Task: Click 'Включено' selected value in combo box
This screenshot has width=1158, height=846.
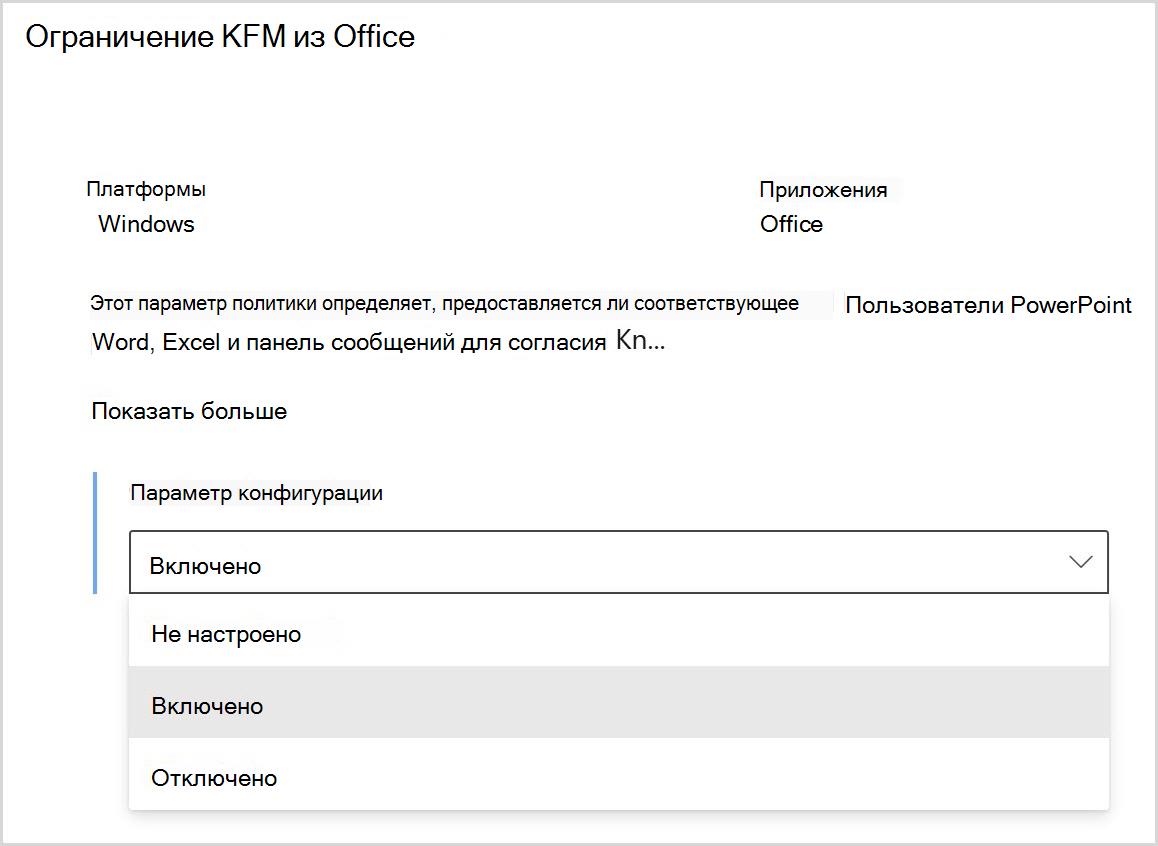Action: click(x=205, y=566)
